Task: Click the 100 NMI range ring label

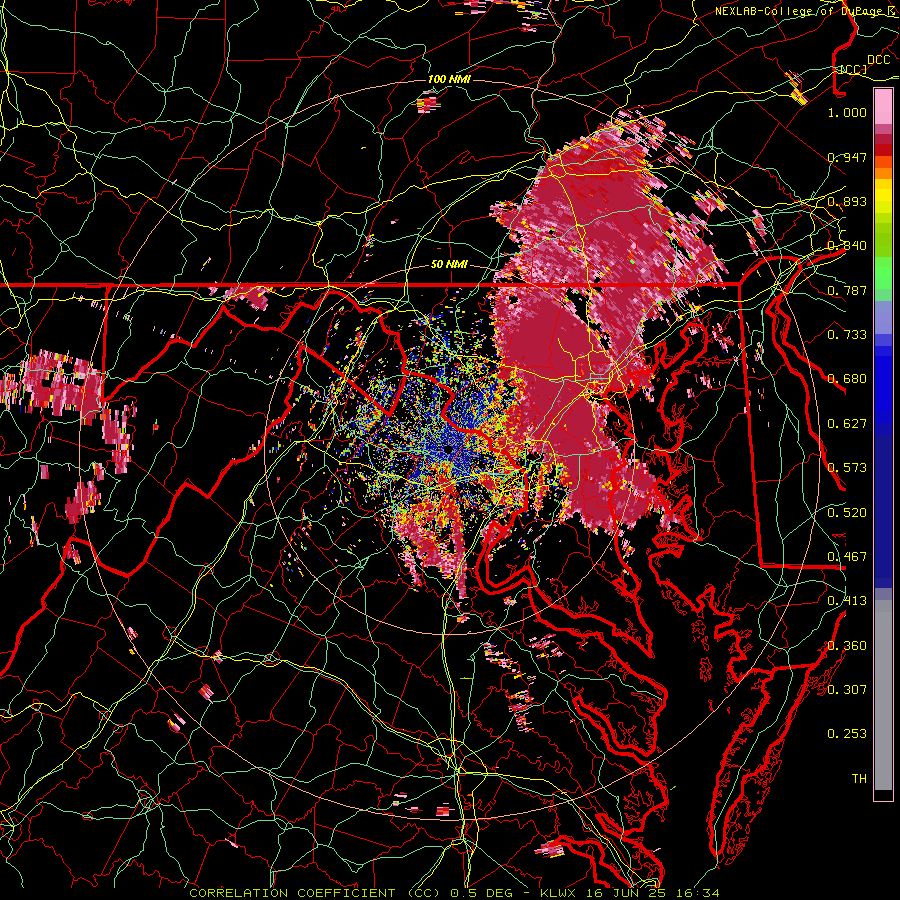Action: tap(449, 79)
